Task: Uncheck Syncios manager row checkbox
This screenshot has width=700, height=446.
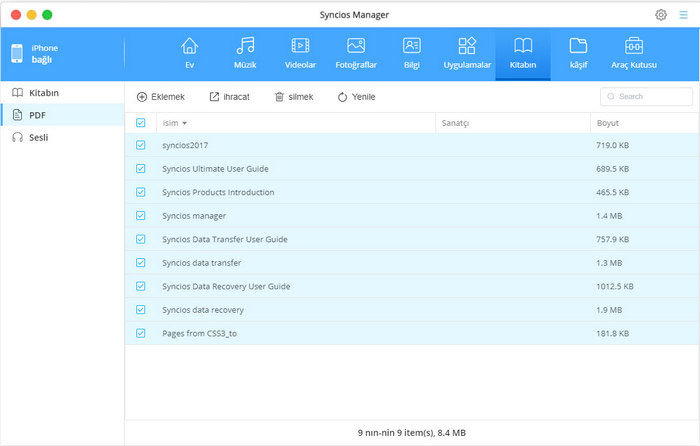Action: pyautogui.click(x=141, y=216)
